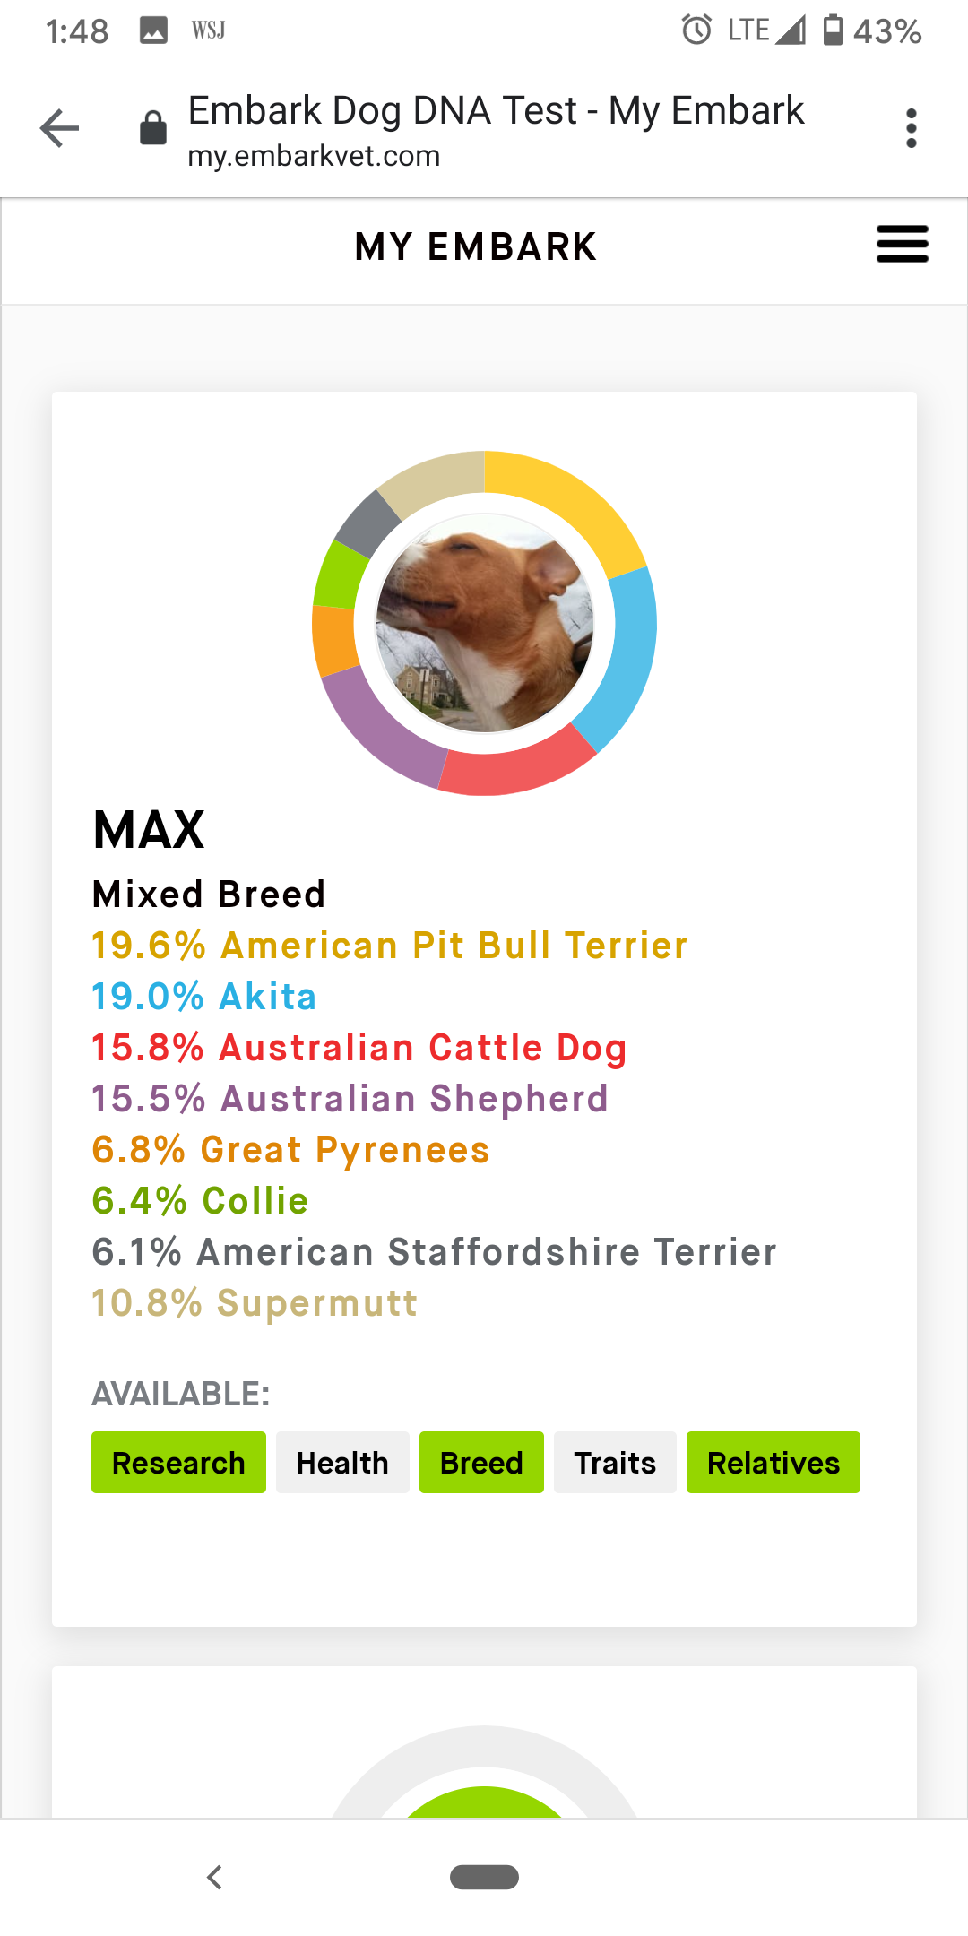Image resolution: width=968 pixels, height=1936 pixels.
Task: Tap the my.embarkvet.com address text
Action: (x=314, y=157)
